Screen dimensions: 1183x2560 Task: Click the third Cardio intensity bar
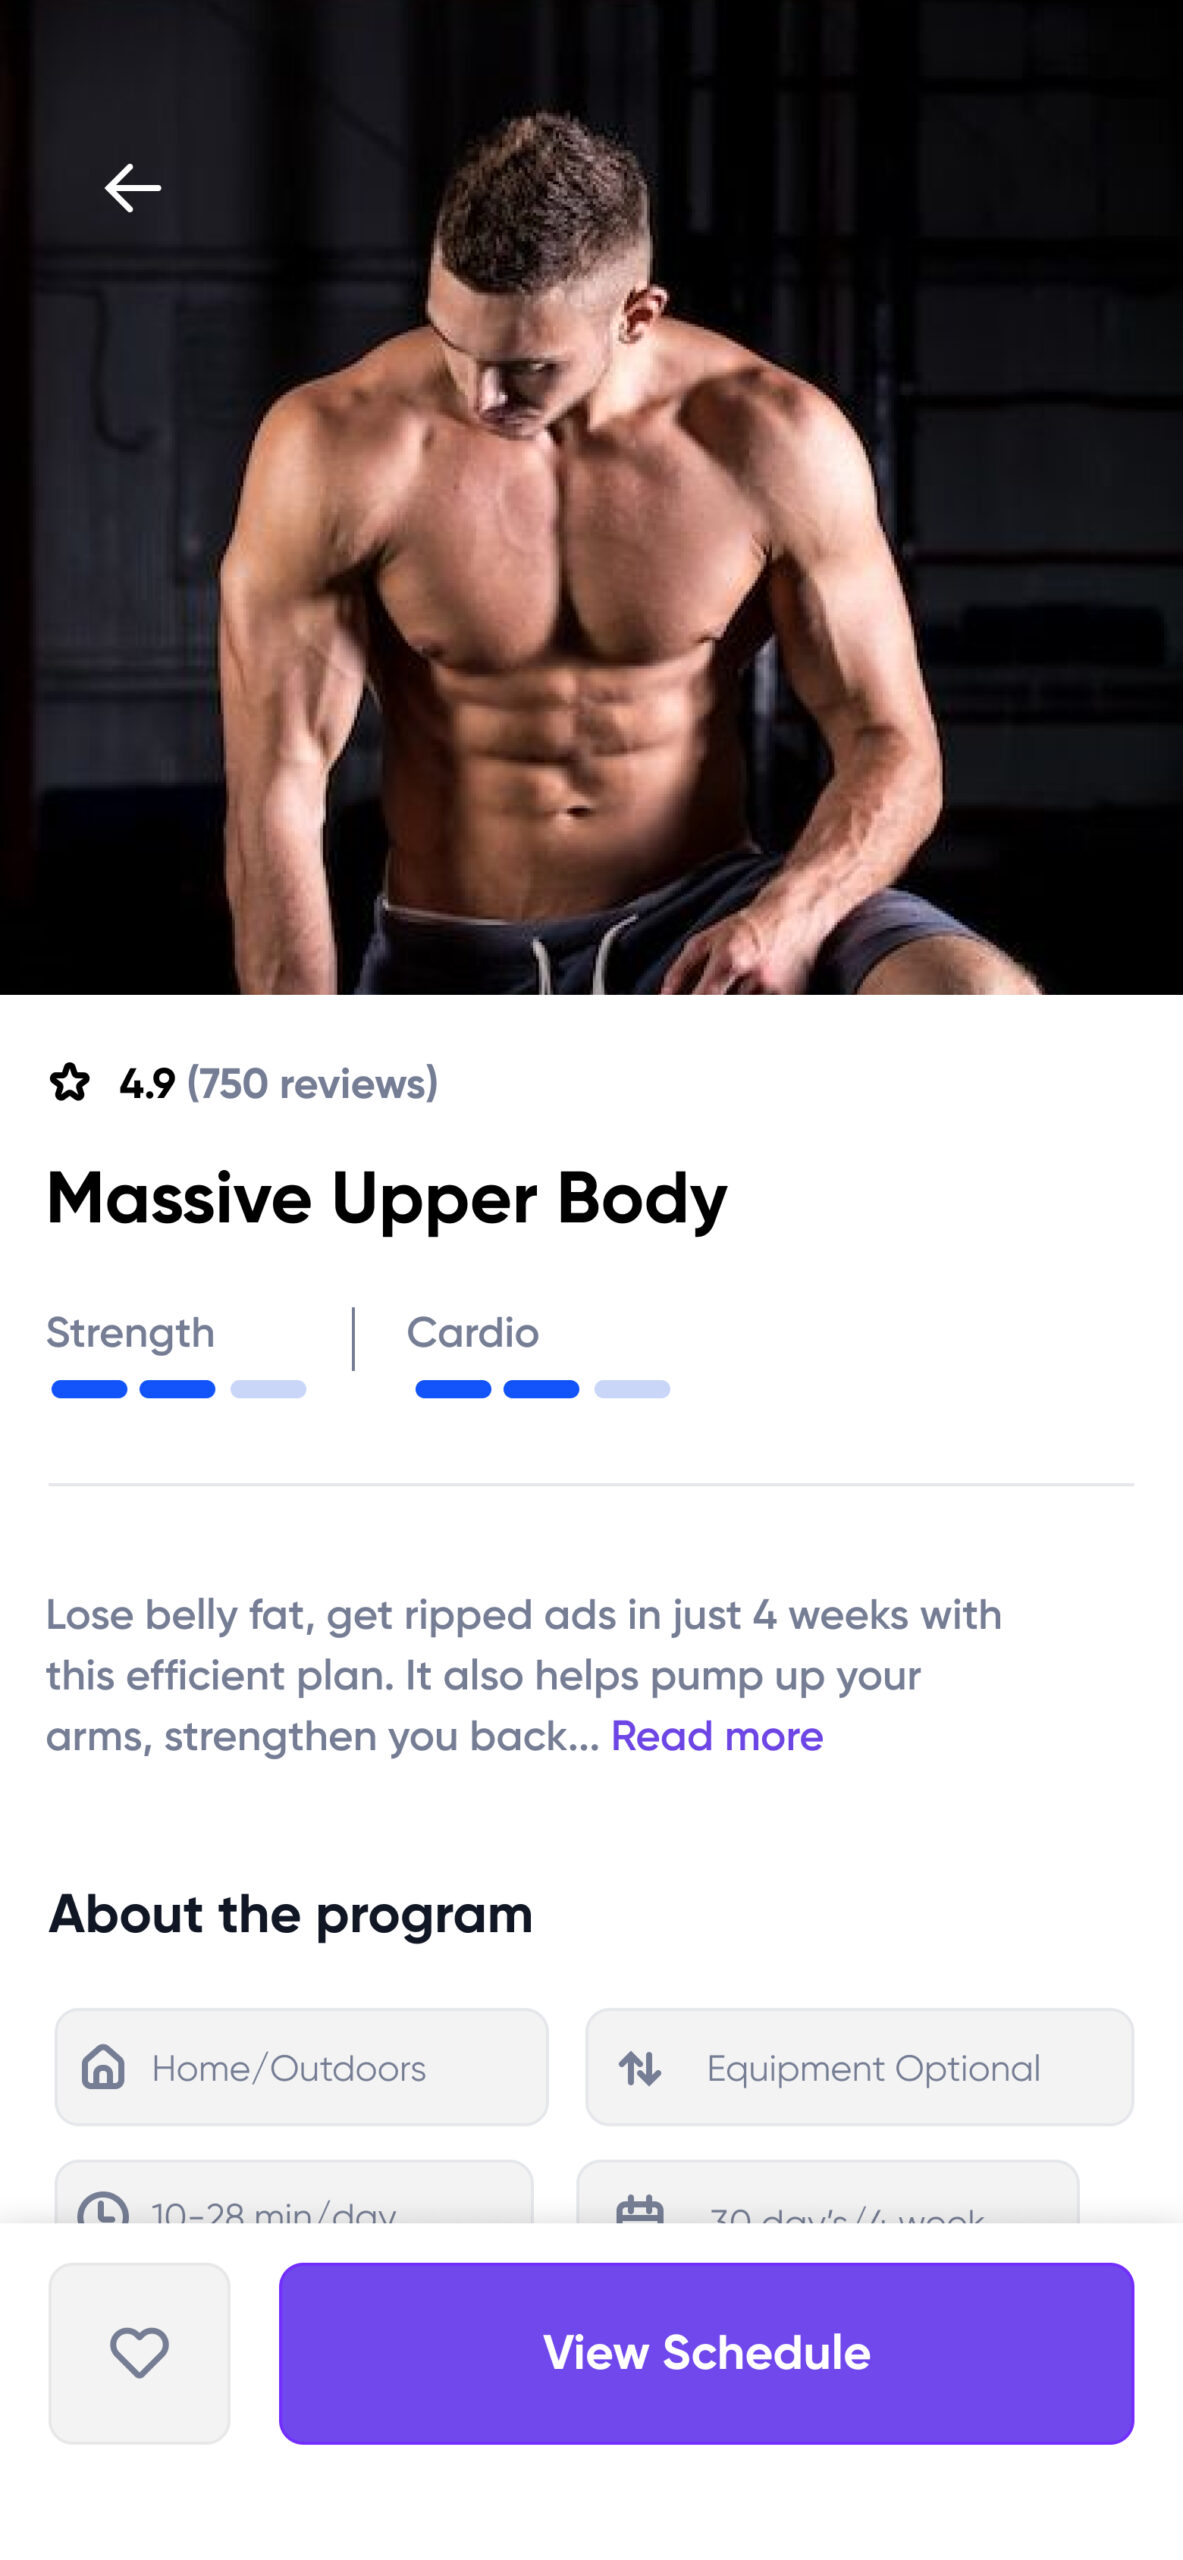(x=632, y=1389)
